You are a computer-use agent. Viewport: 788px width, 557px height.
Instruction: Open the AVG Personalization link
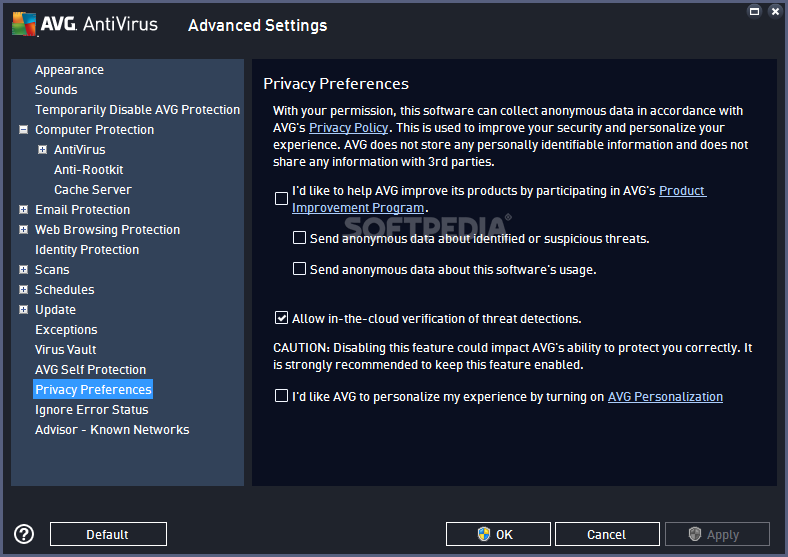pos(665,397)
